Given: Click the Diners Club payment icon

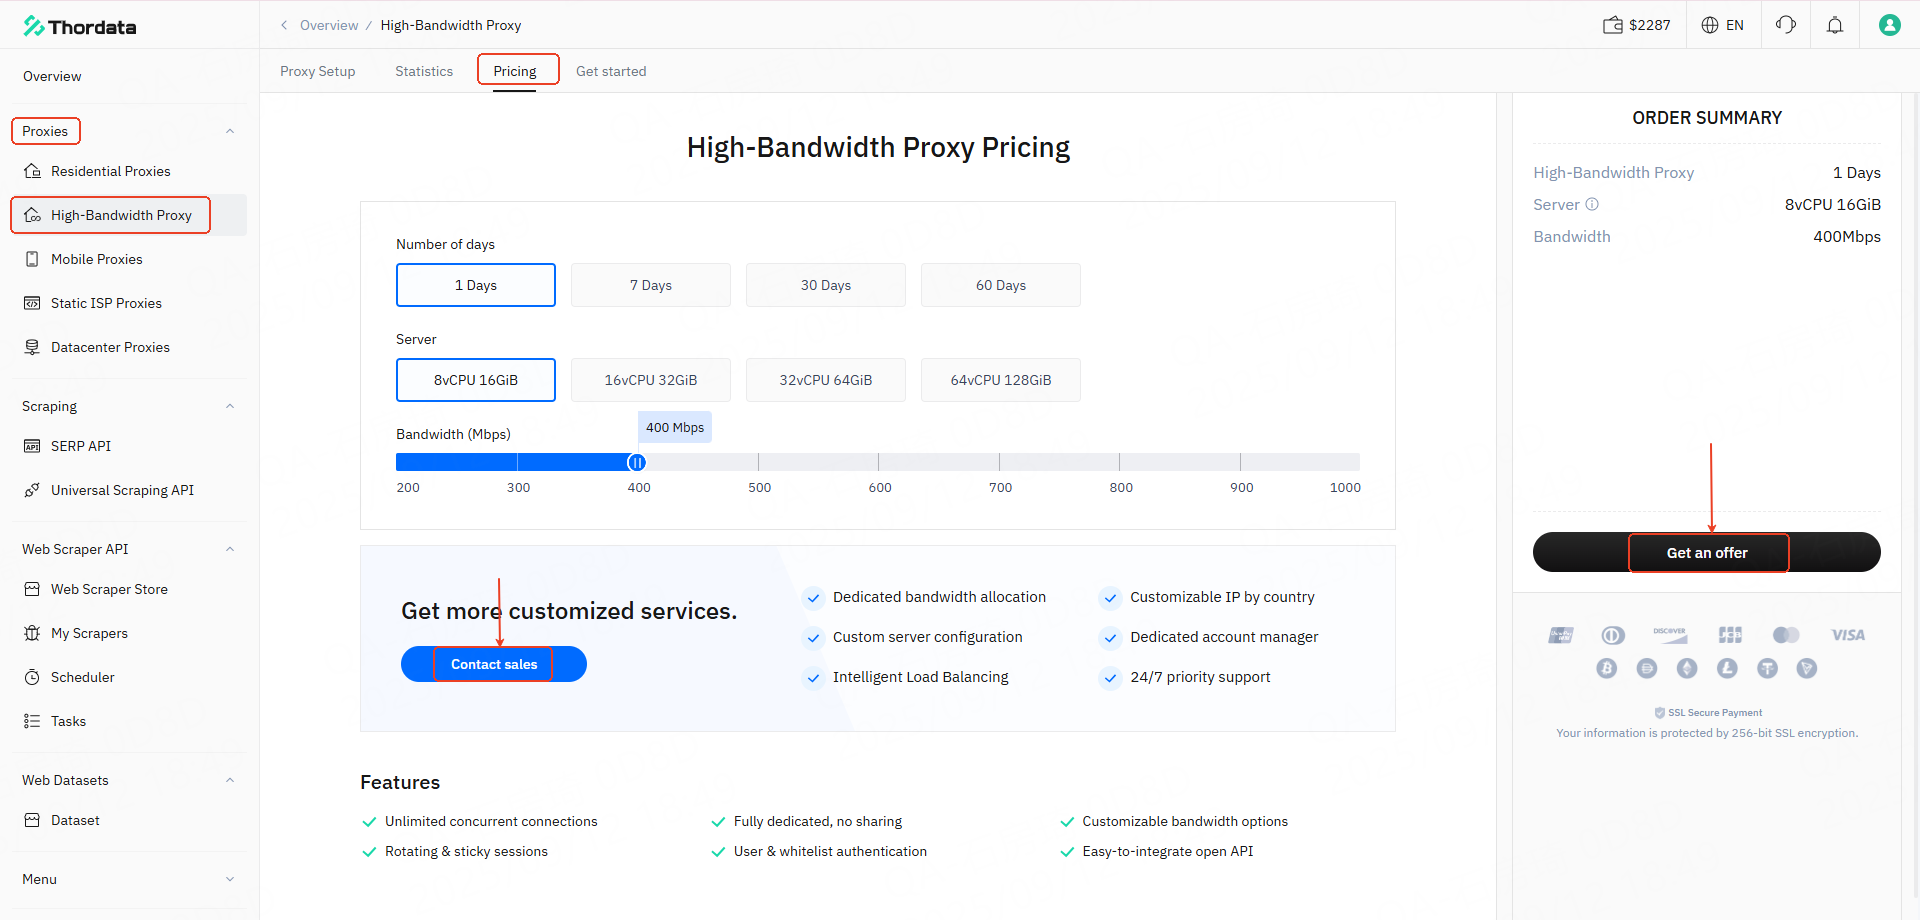Looking at the screenshot, I should point(1612,635).
